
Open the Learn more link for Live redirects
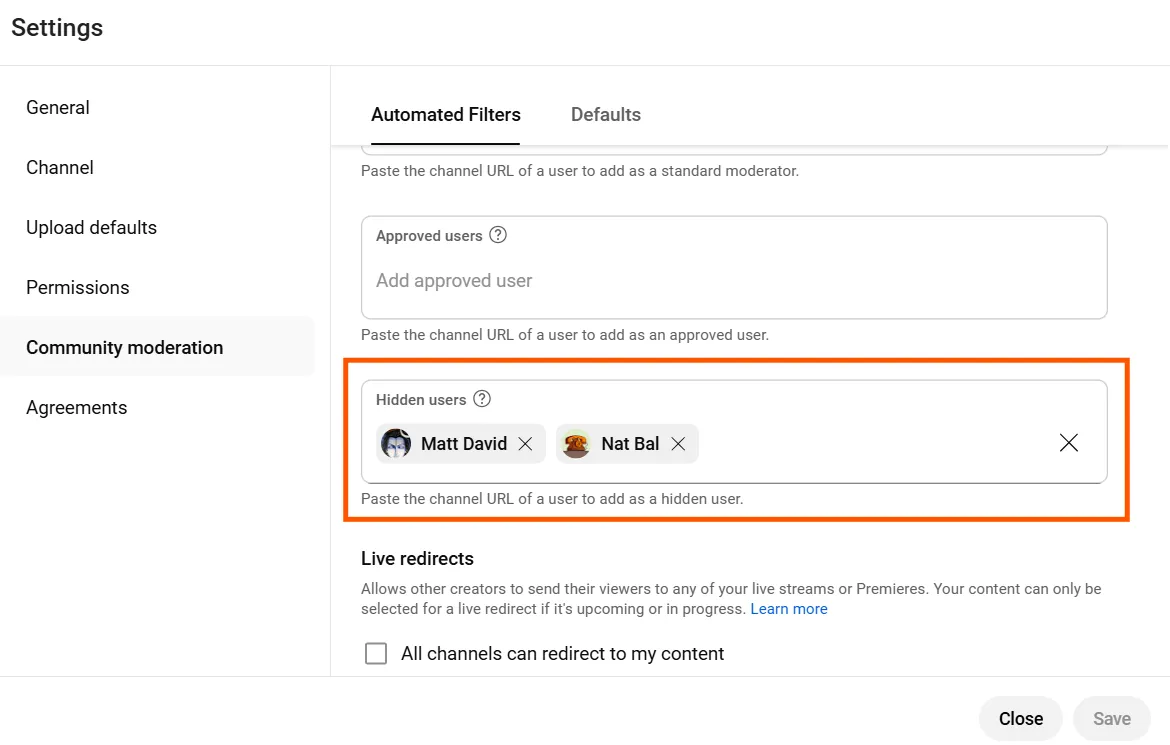(789, 608)
